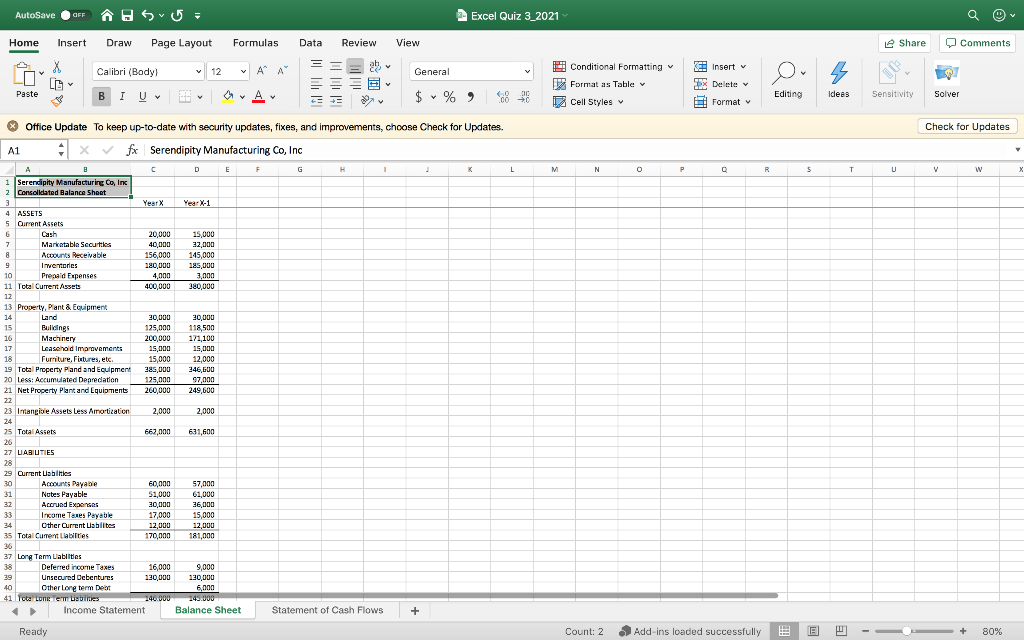Click the Undo arrow icon
The image size is (1024, 640).
click(148, 15)
